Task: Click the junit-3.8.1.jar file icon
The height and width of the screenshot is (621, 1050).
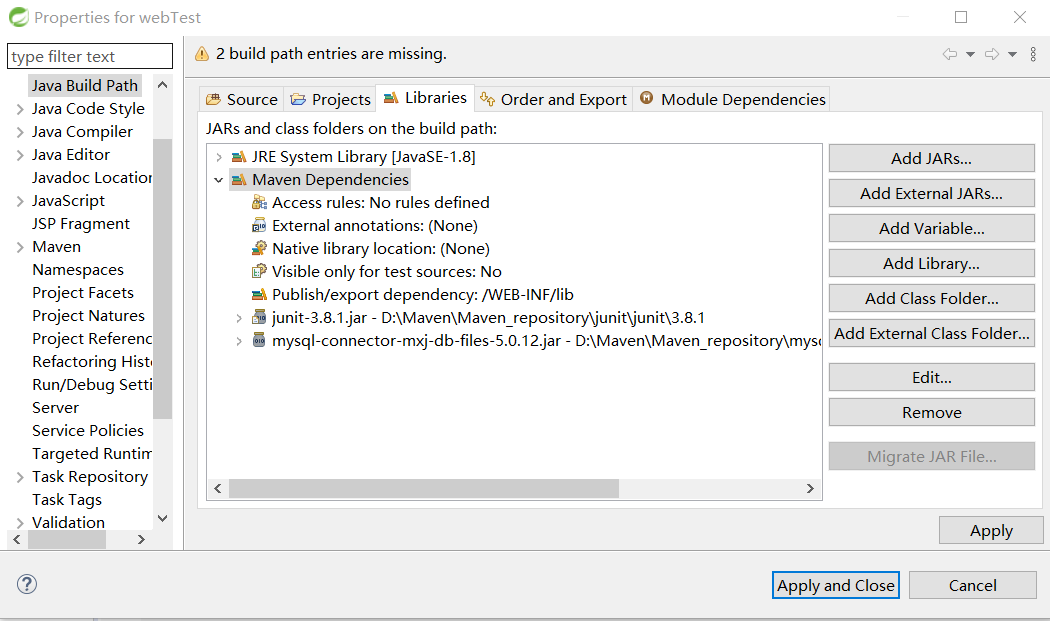Action: pos(259,318)
